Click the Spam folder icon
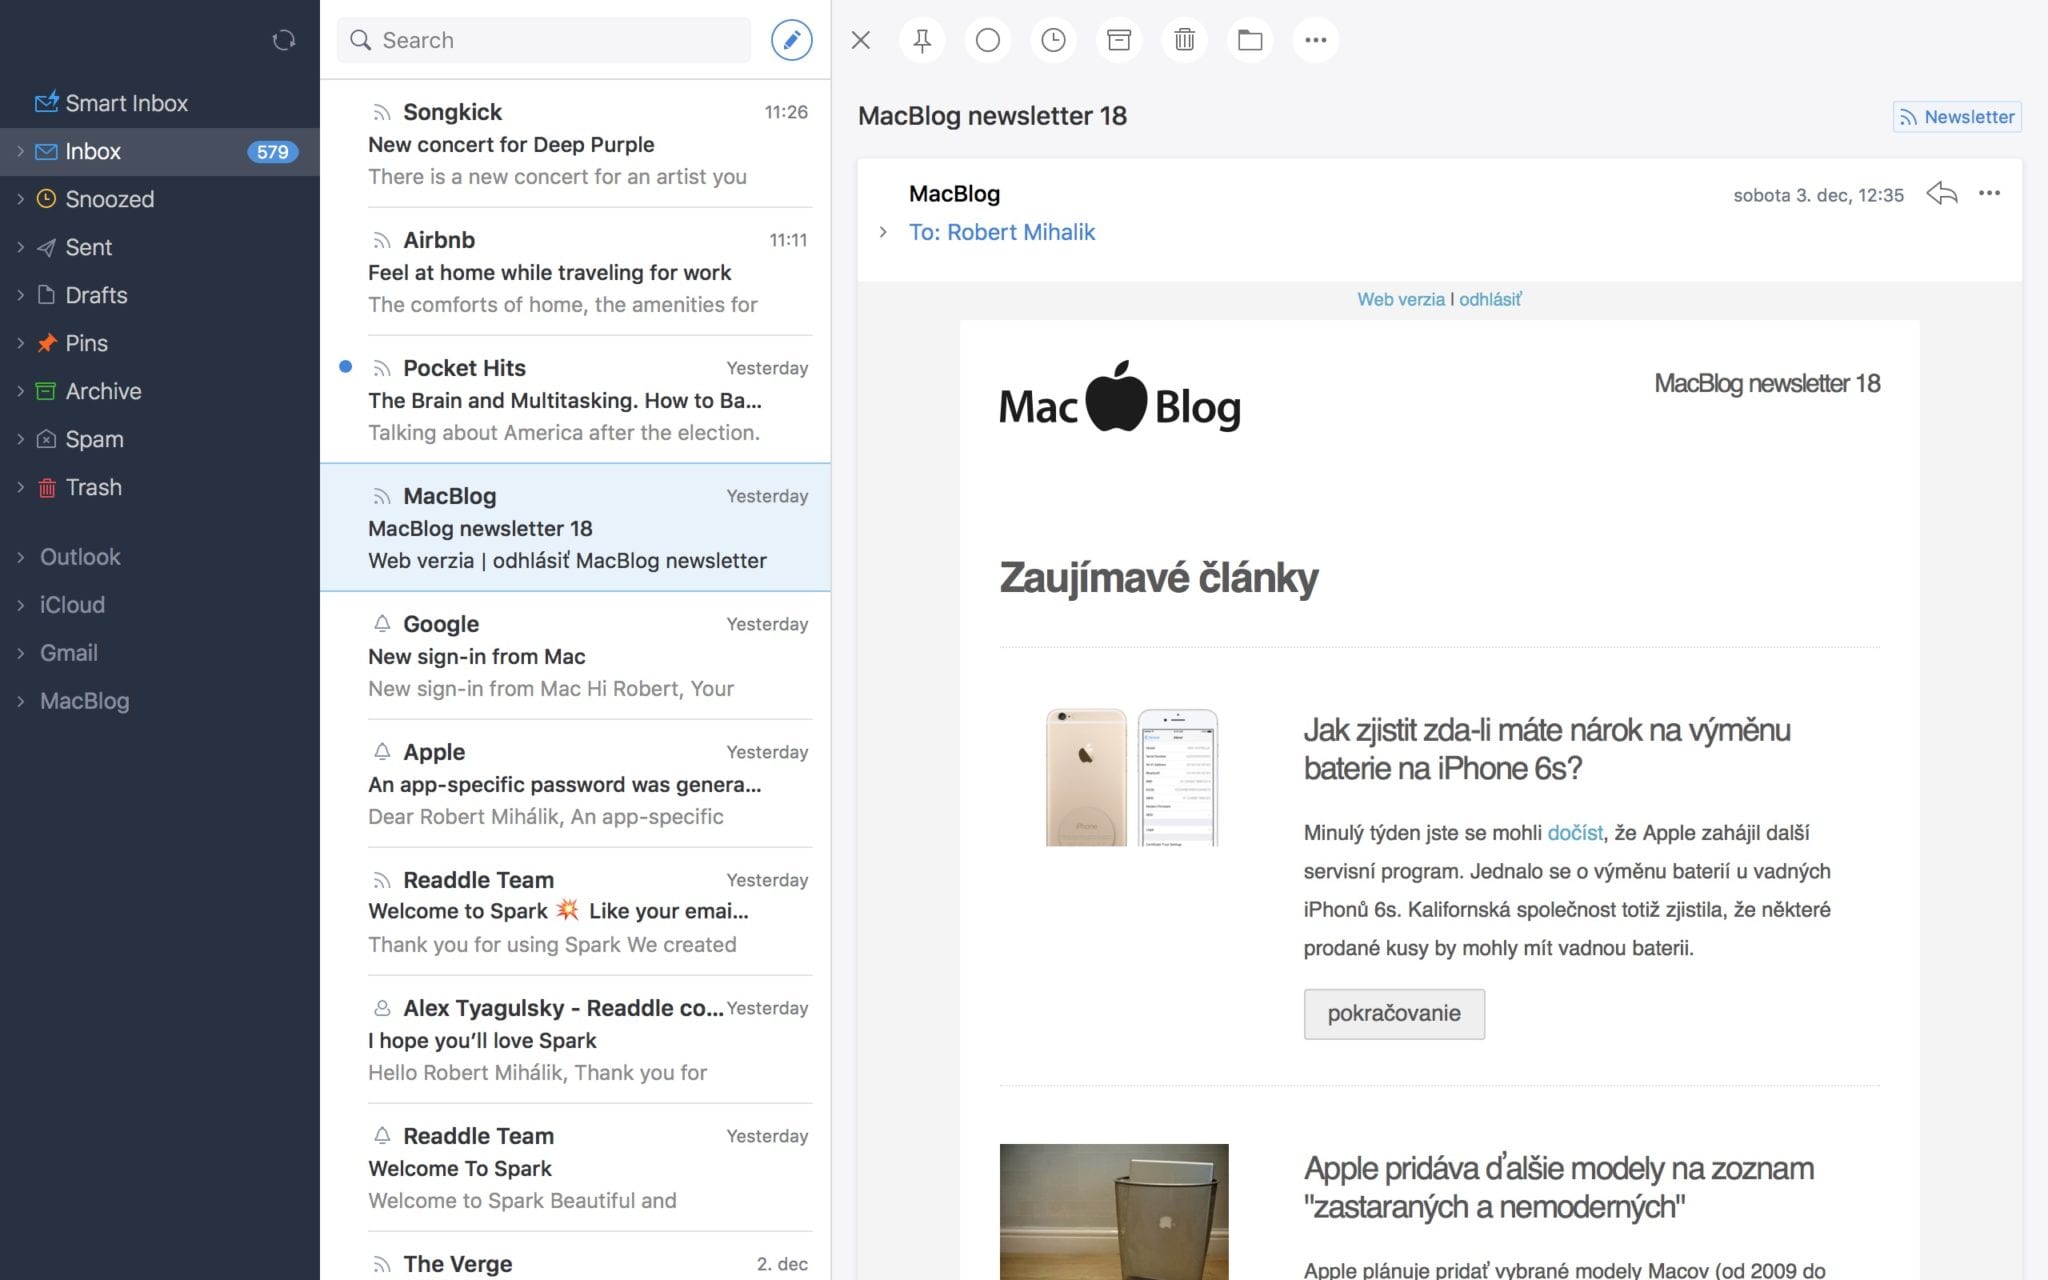The width and height of the screenshot is (2048, 1280). click(46, 439)
